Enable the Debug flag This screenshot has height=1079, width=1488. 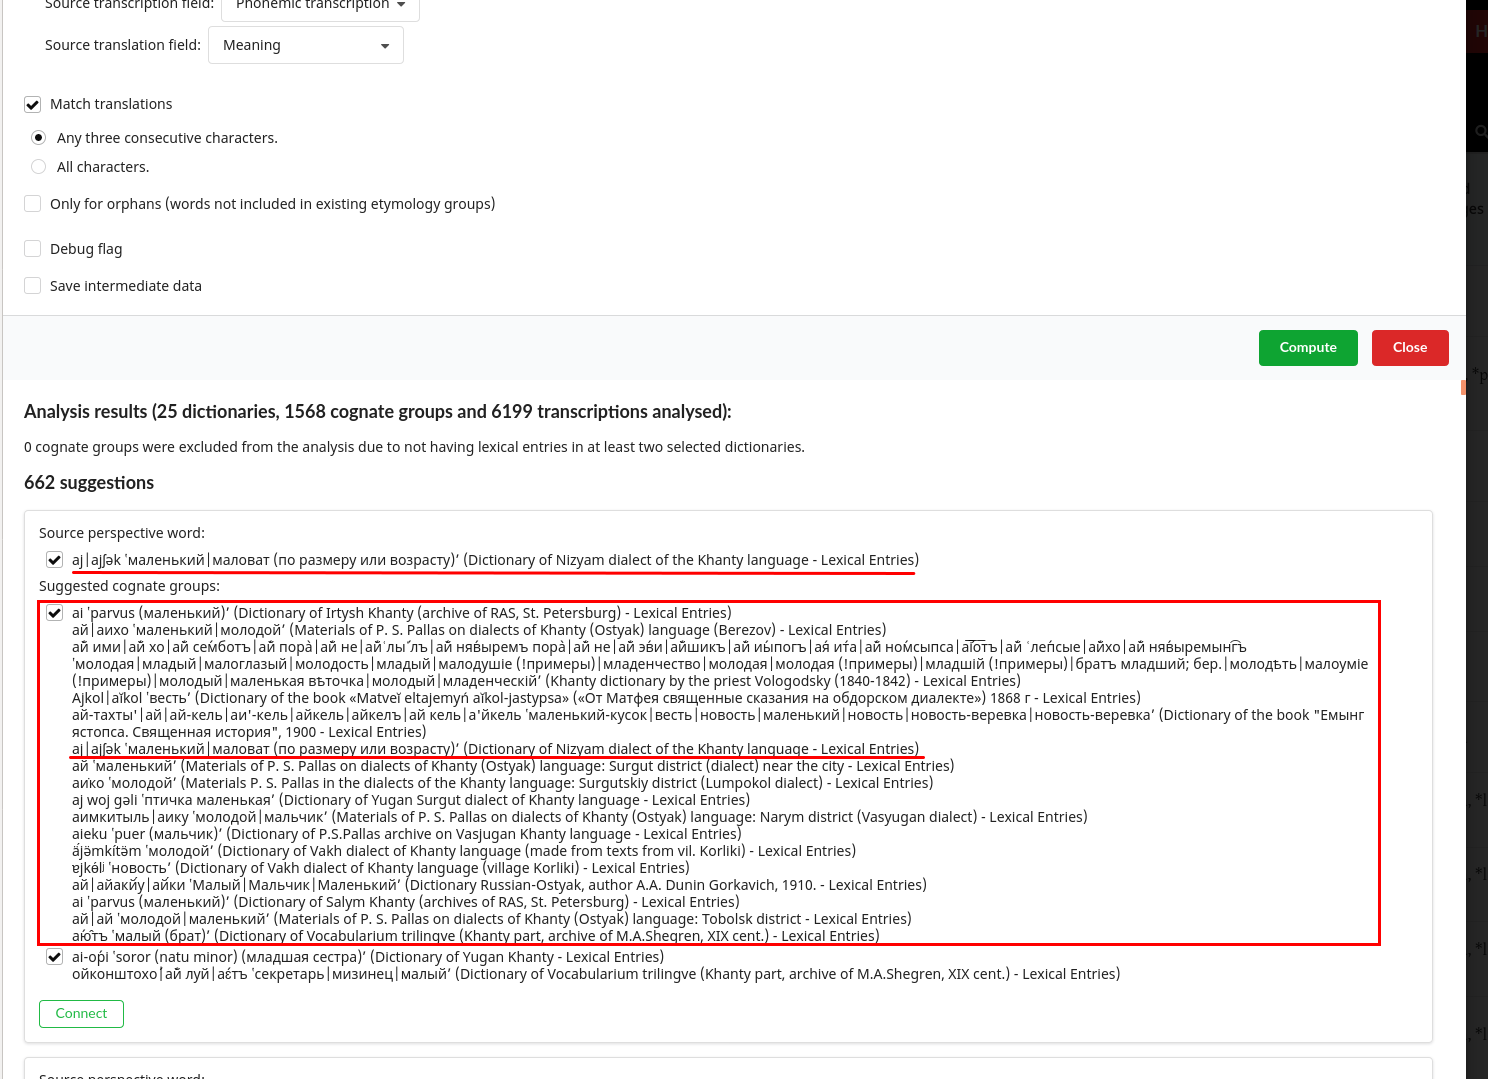[32, 248]
